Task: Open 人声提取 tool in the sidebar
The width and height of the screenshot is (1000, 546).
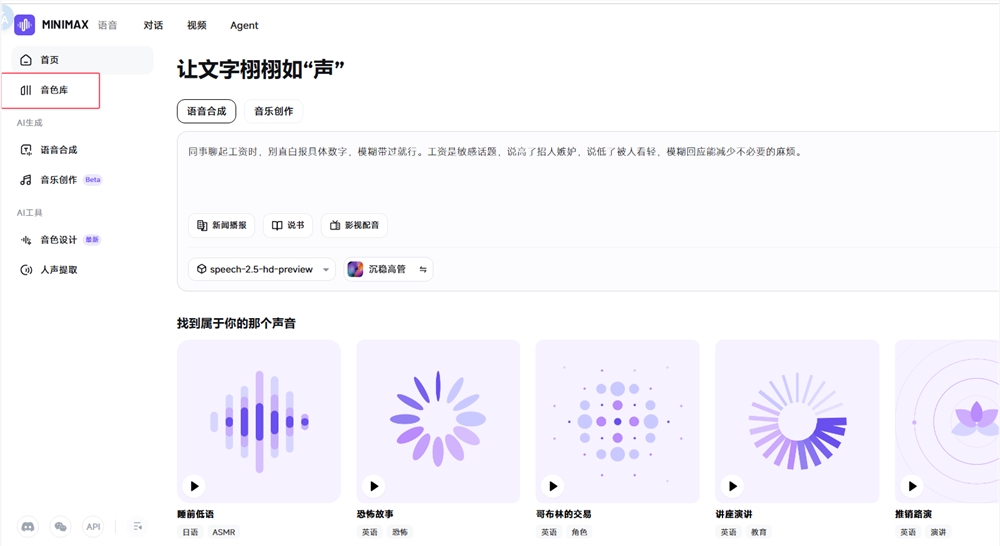Action: click(x=58, y=270)
